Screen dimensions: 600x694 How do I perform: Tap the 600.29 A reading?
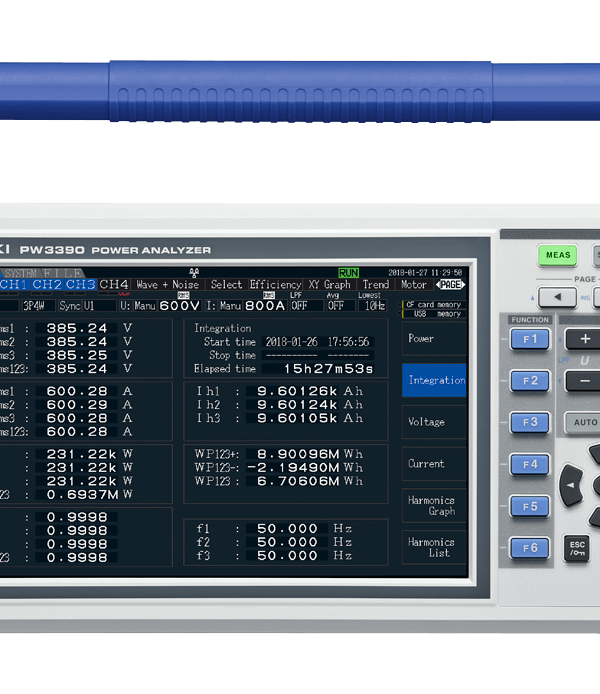pyautogui.click(x=77, y=405)
